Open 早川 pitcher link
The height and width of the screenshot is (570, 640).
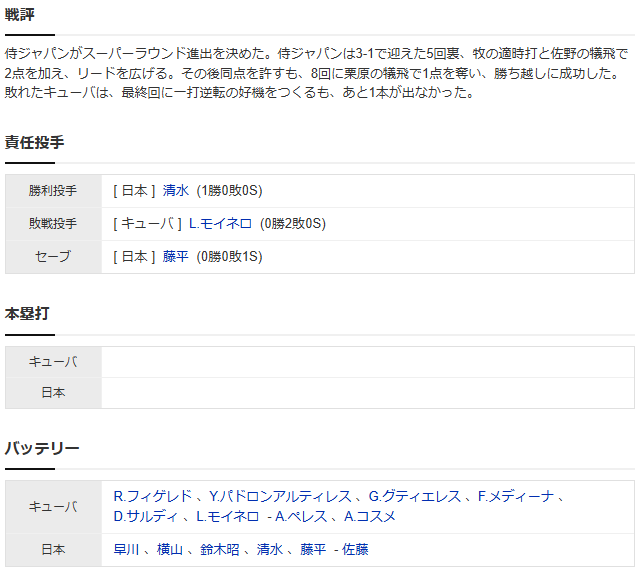126,550
